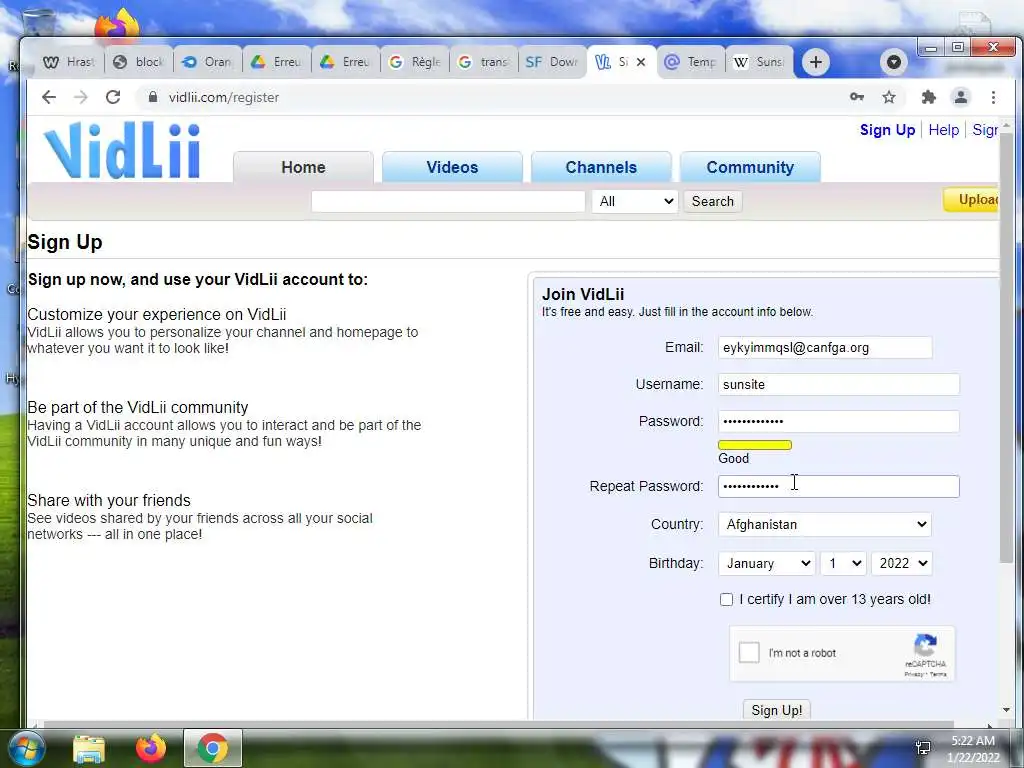The height and width of the screenshot is (768, 1024).
Task: Open the saved passwords key icon
Action: pyautogui.click(x=857, y=97)
